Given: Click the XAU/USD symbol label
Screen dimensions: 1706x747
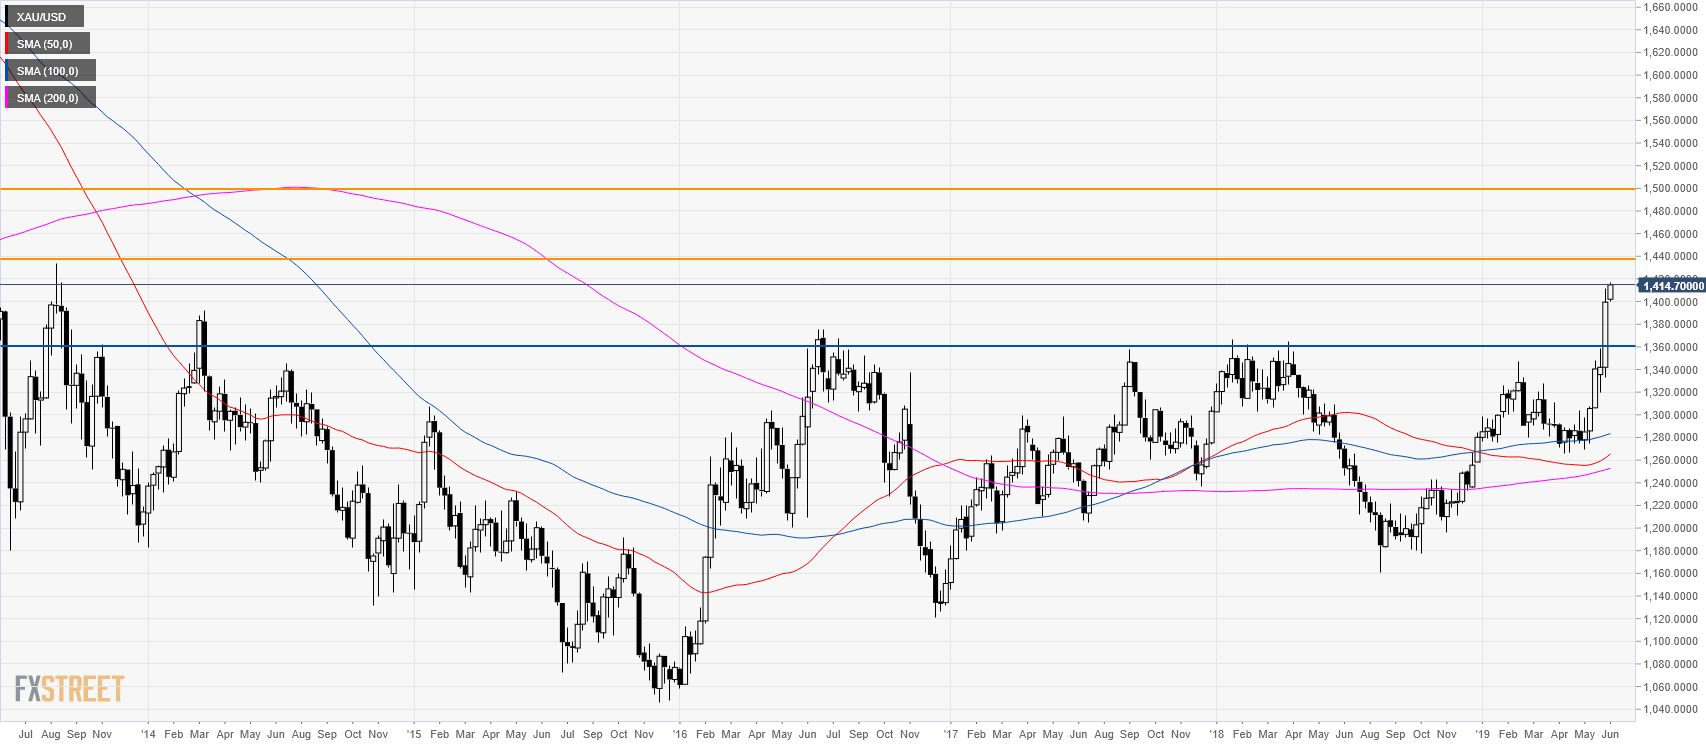Looking at the screenshot, I should pos(42,17).
